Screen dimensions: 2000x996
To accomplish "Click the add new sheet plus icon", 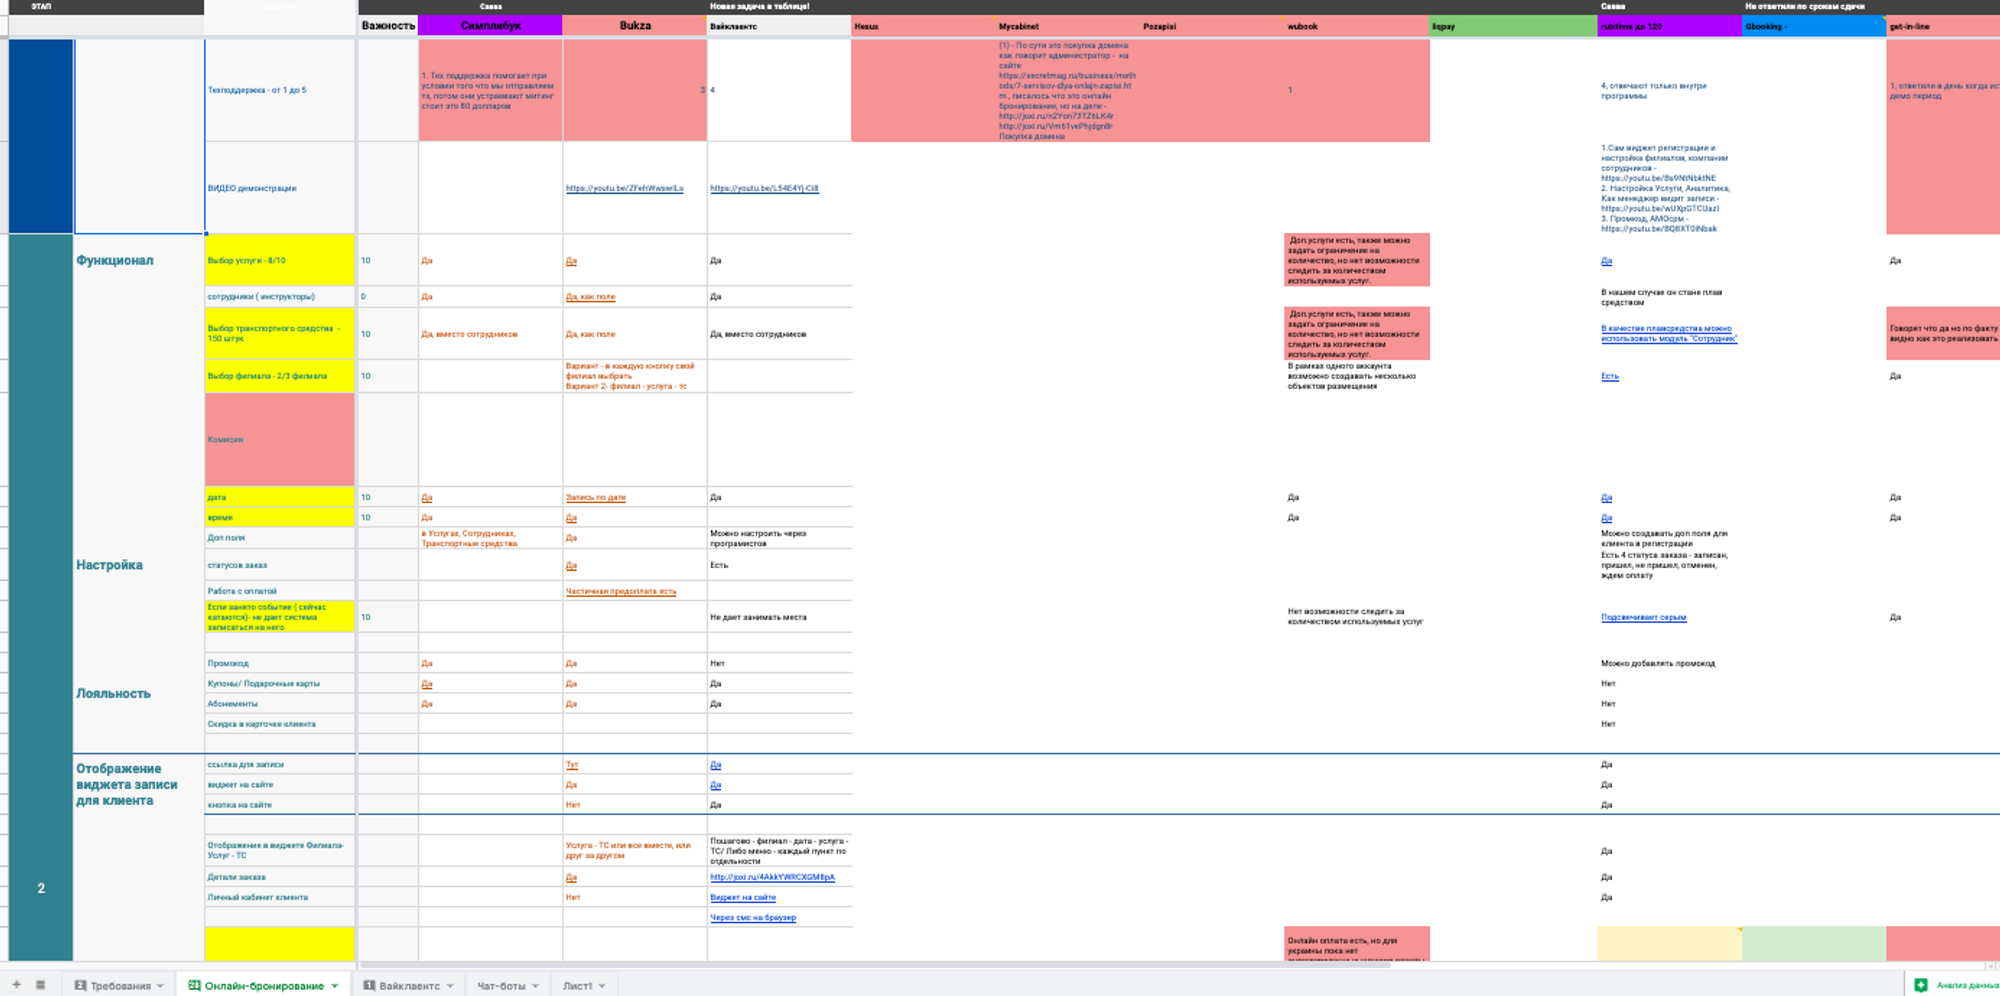I will pyautogui.click(x=16, y=985).
